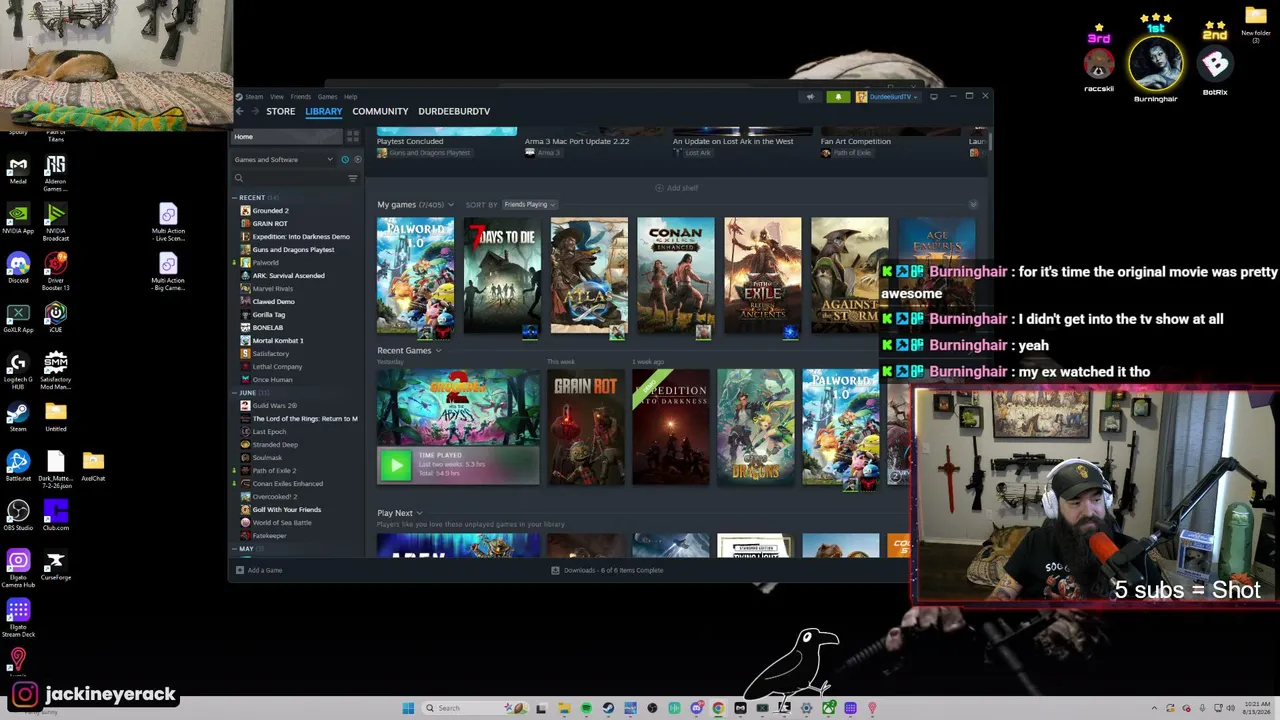Open the Fan Art Competition news item
Screen dimensions: 1280x720
tap(856, 144)
